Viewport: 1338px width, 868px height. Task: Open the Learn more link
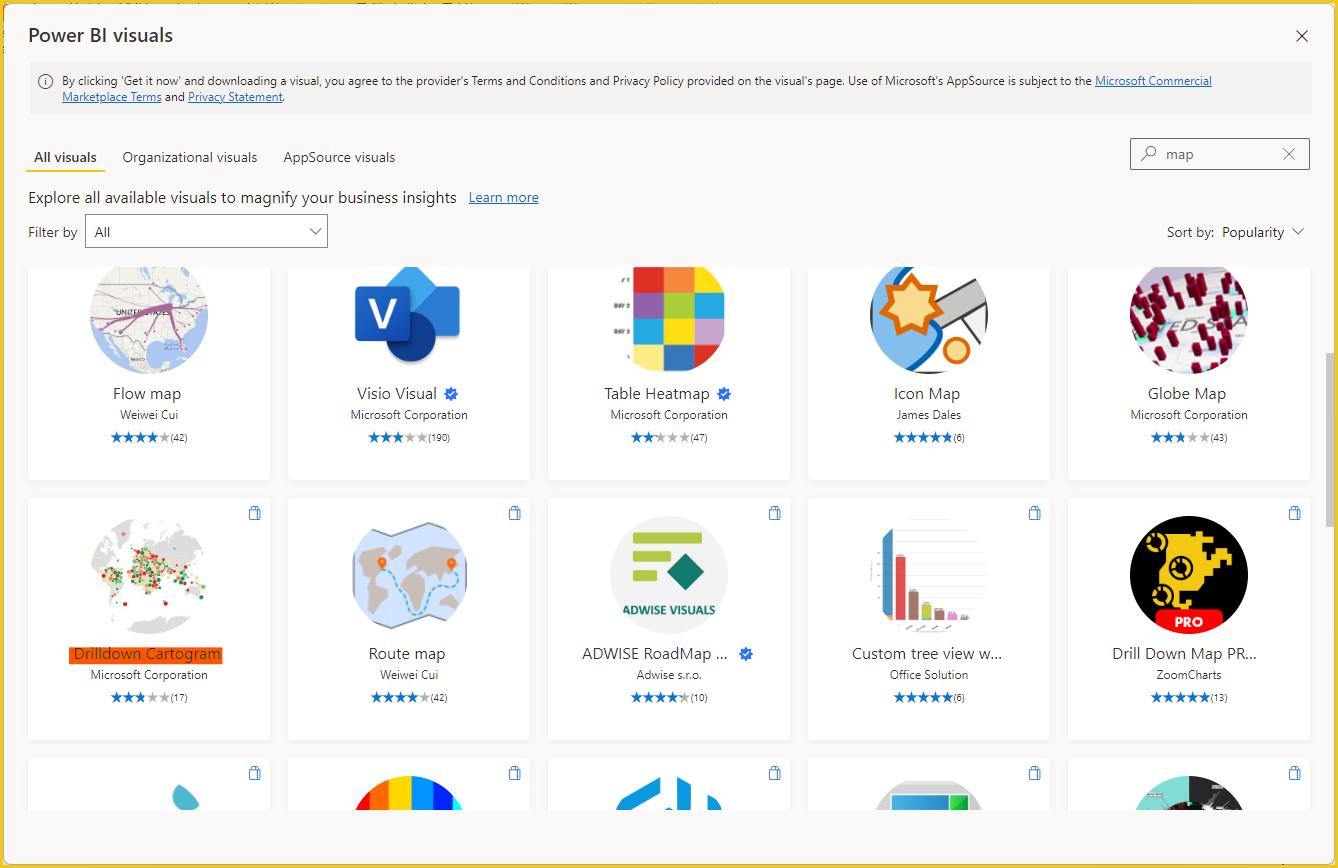pyautogui.click(x=504, y=198)
